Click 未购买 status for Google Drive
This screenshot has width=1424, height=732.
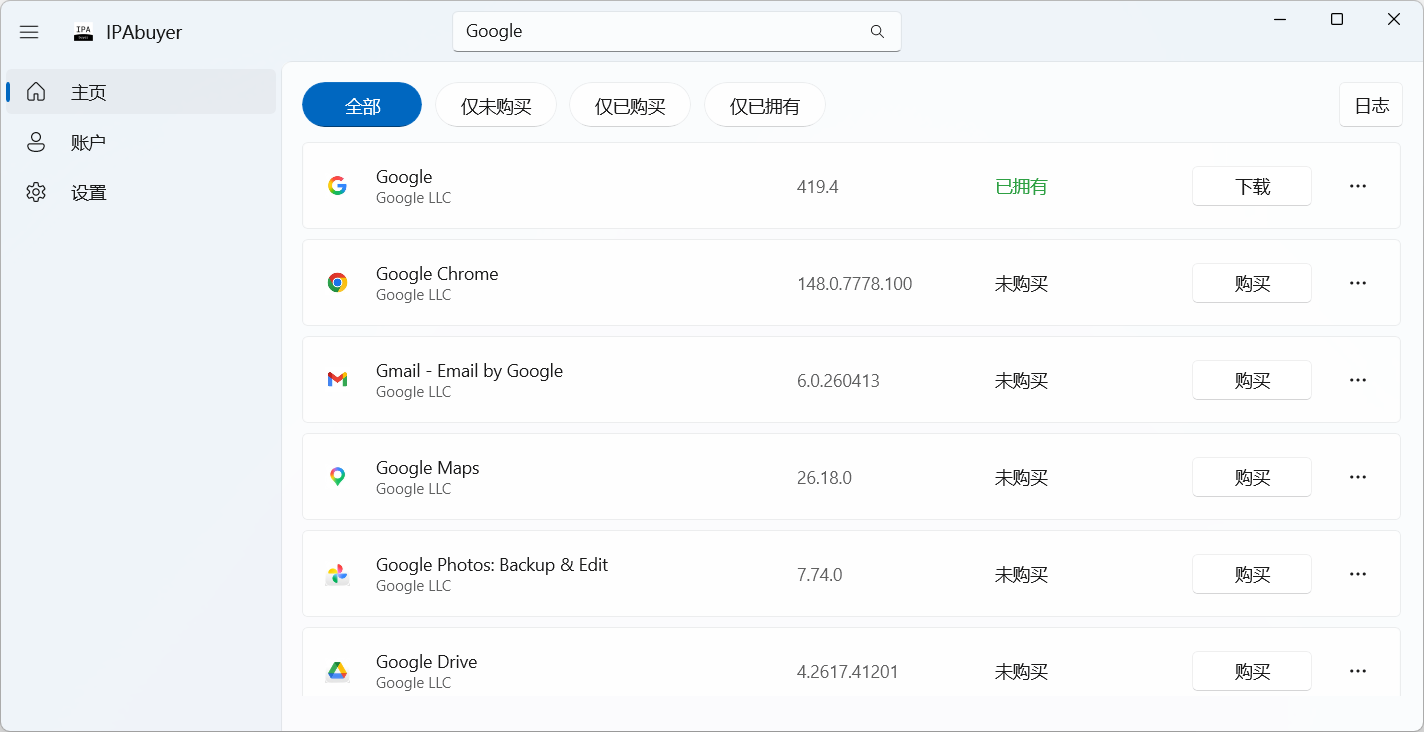(x=1021, y=672)
